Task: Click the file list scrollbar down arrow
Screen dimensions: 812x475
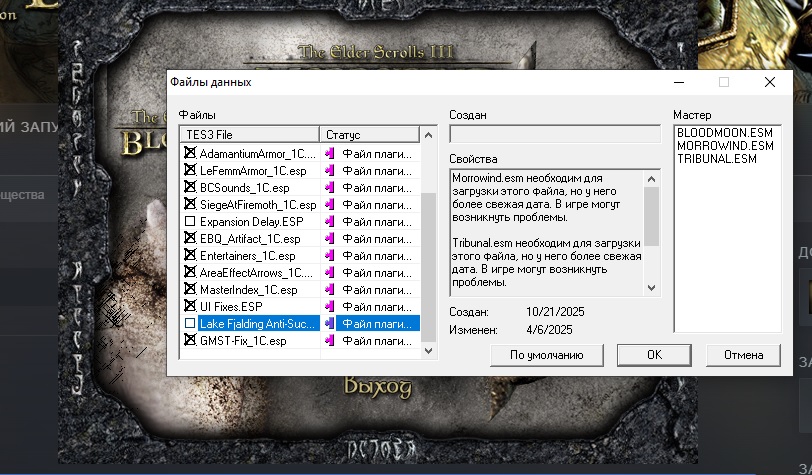Action: pos(428,351)
